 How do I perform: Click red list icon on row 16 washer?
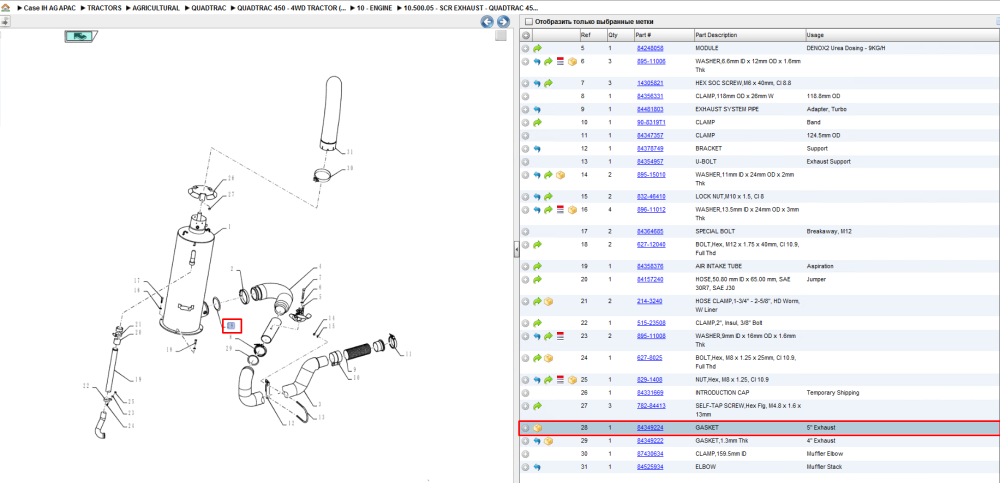coord(561,209)
